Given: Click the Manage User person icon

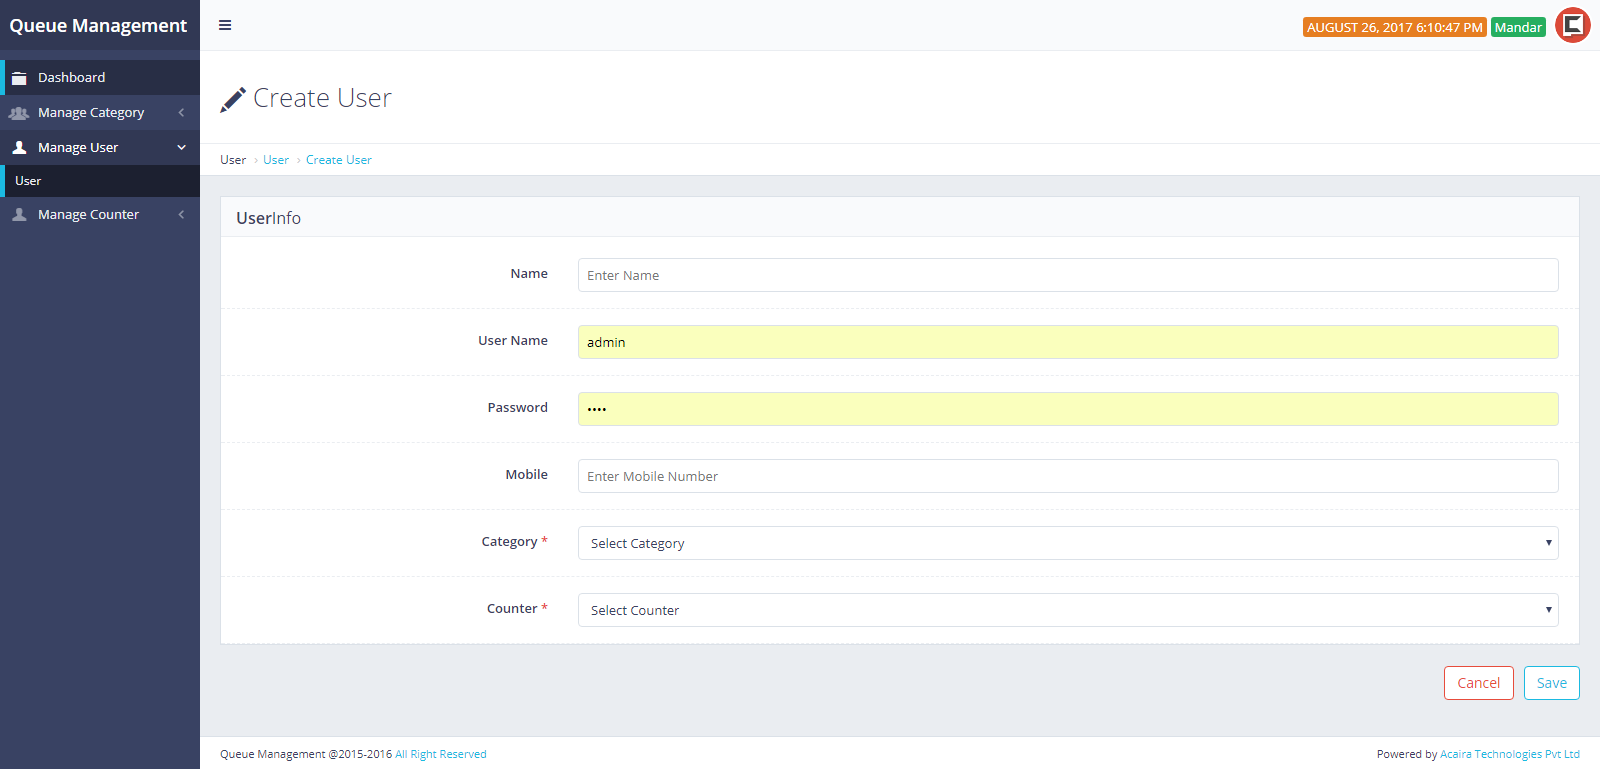Looking at the screenshot, I should point(19,147).
